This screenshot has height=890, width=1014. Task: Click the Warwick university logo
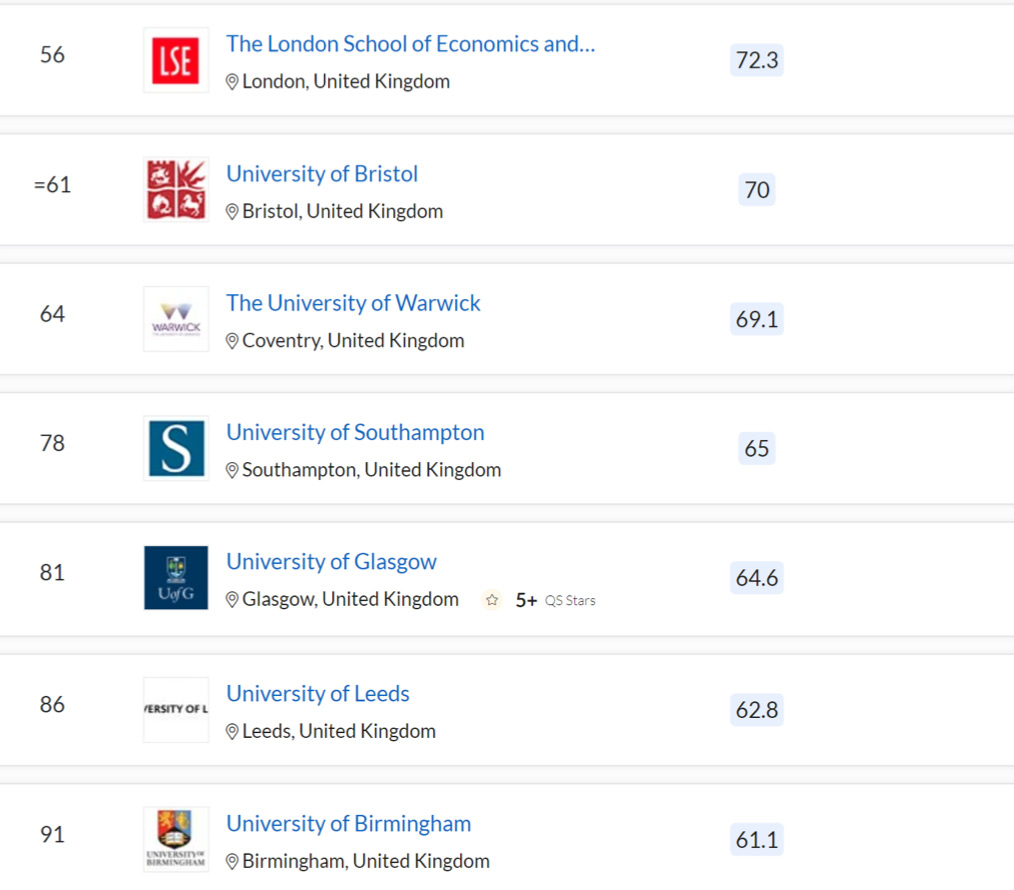pos(175,318)
